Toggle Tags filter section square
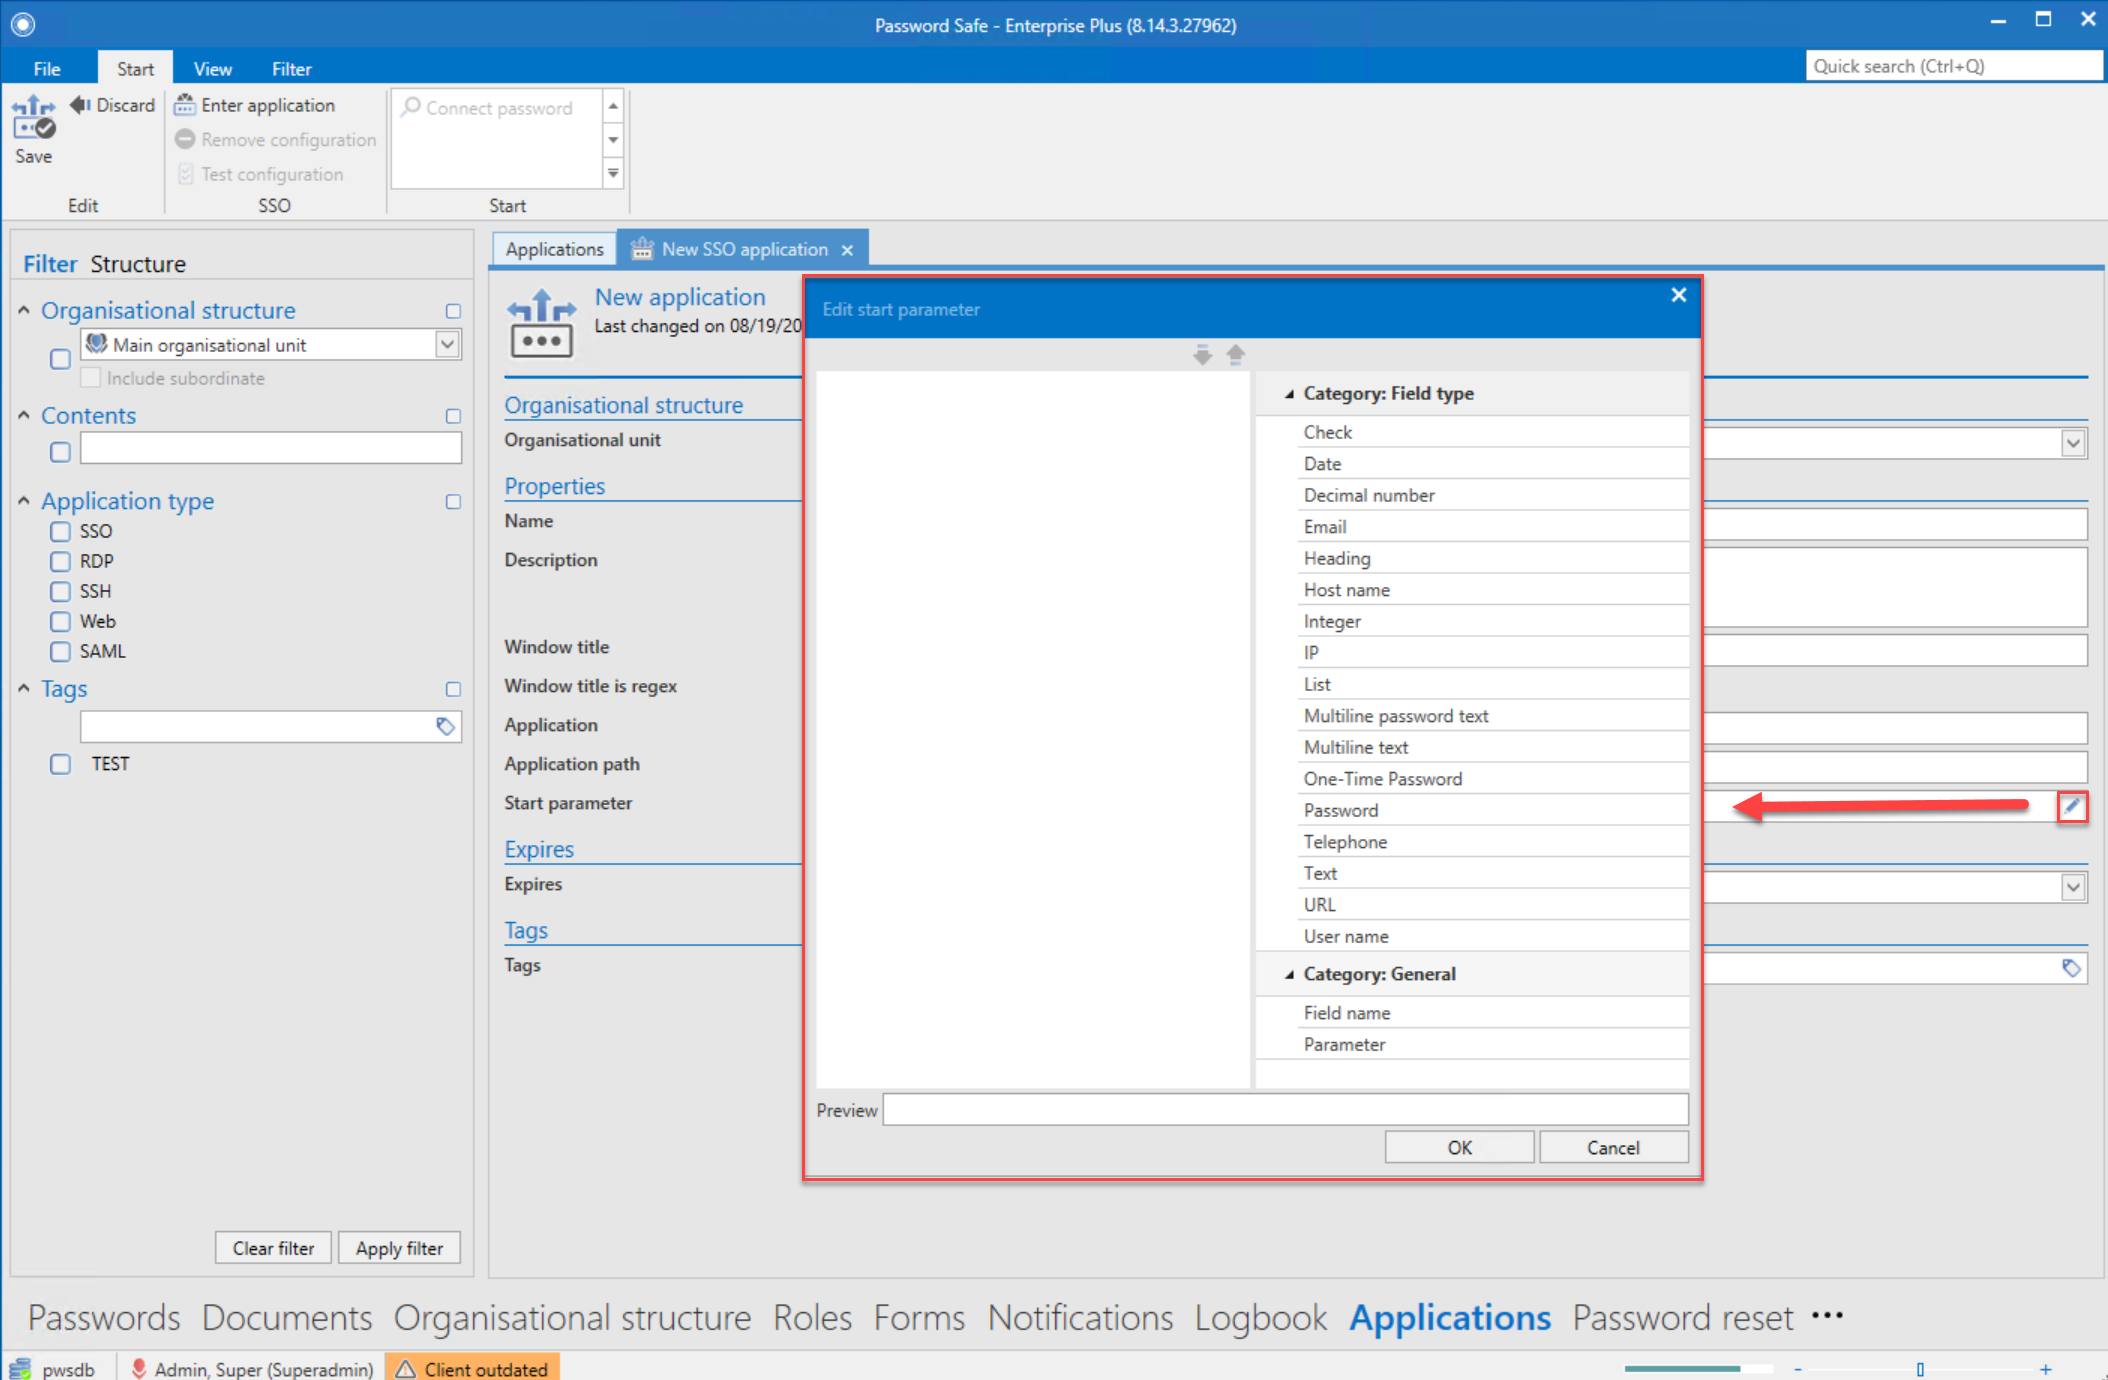2108x1380 pixels. tap(453, 689)
